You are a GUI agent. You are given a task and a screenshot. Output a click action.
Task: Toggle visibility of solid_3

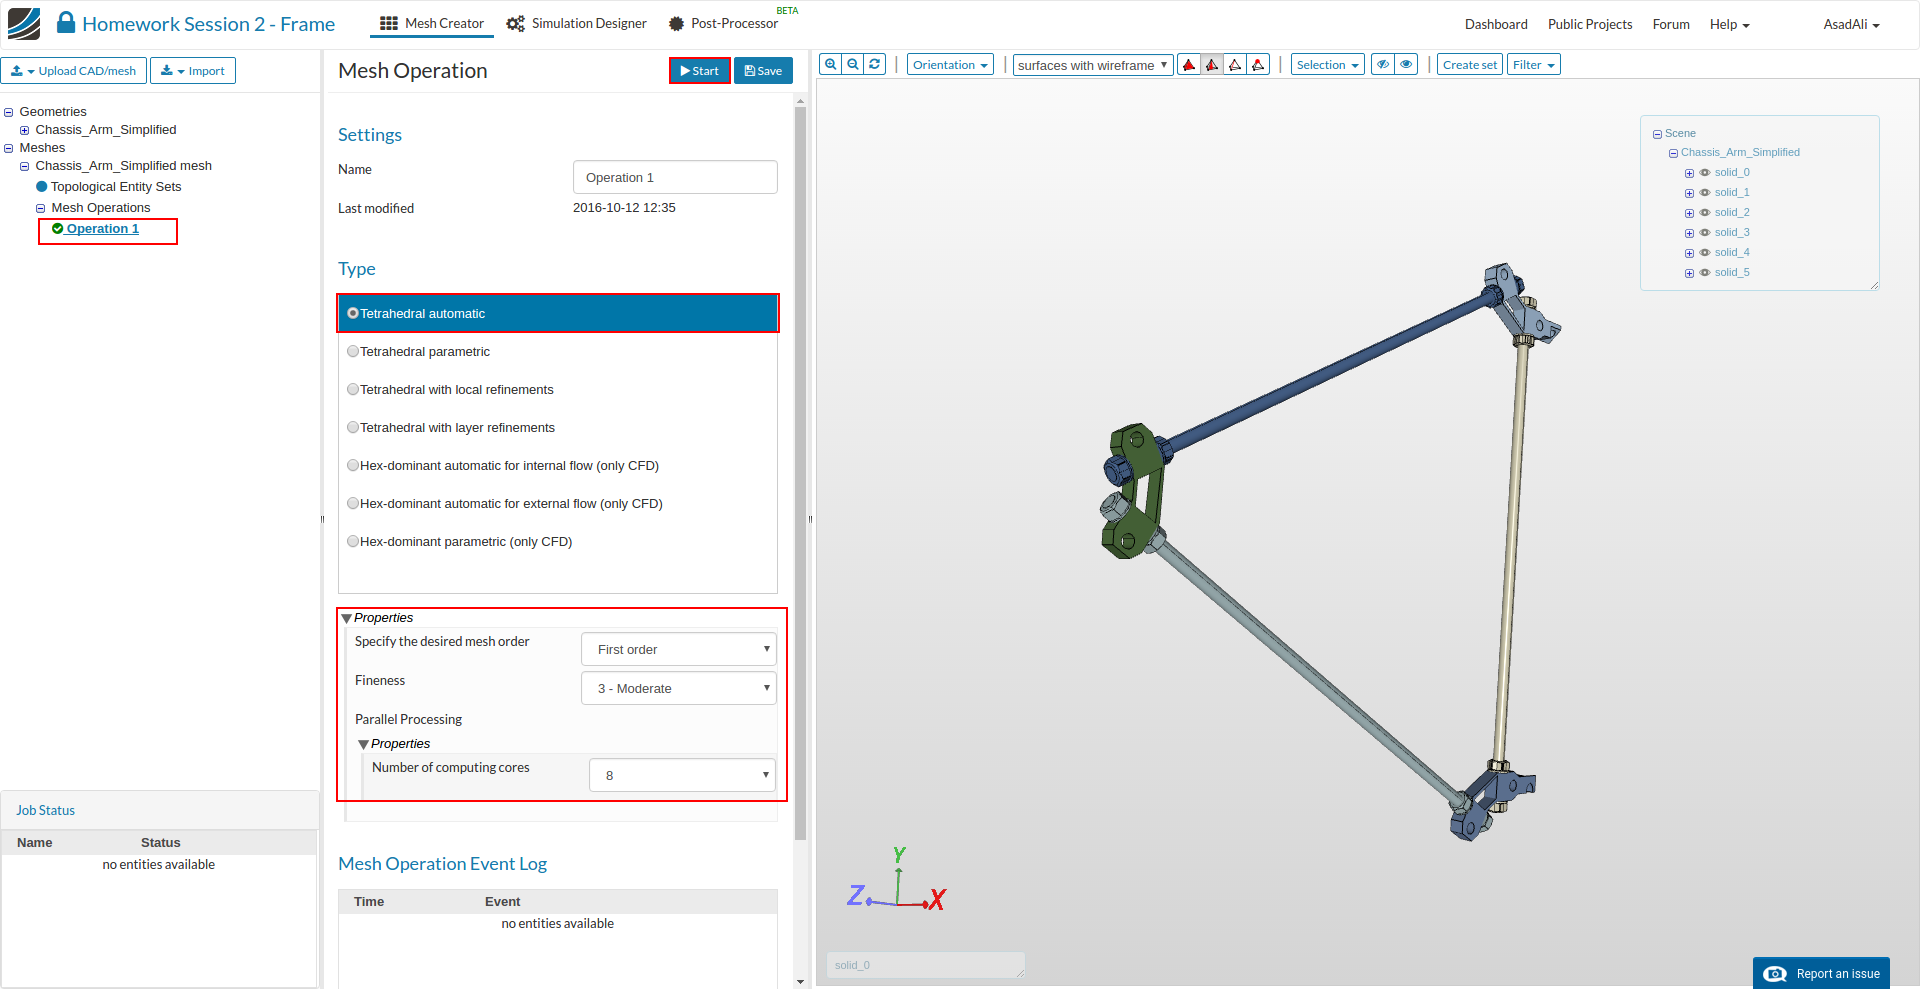click(1705, 233)
